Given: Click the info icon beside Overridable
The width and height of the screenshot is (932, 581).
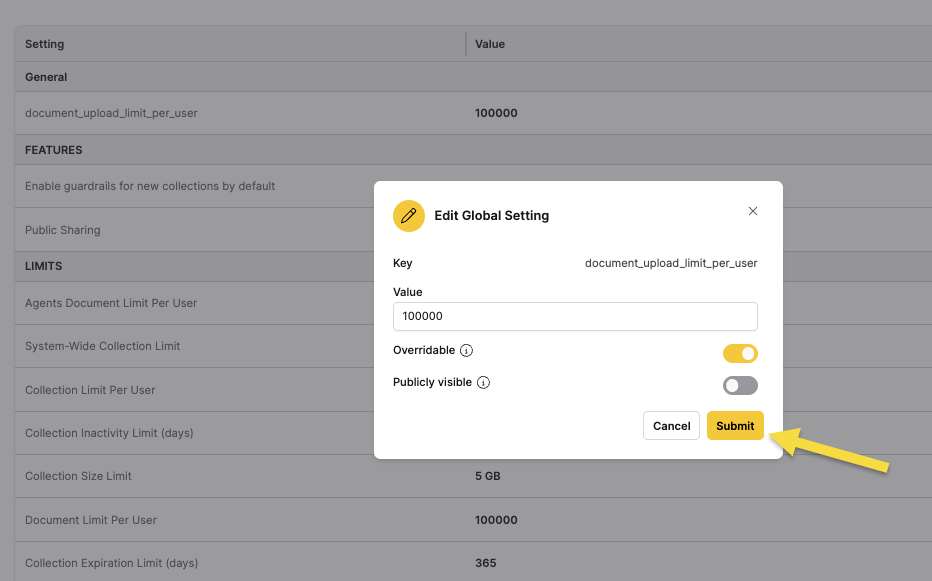Looking at the screenshot, I should pos(466,350).
